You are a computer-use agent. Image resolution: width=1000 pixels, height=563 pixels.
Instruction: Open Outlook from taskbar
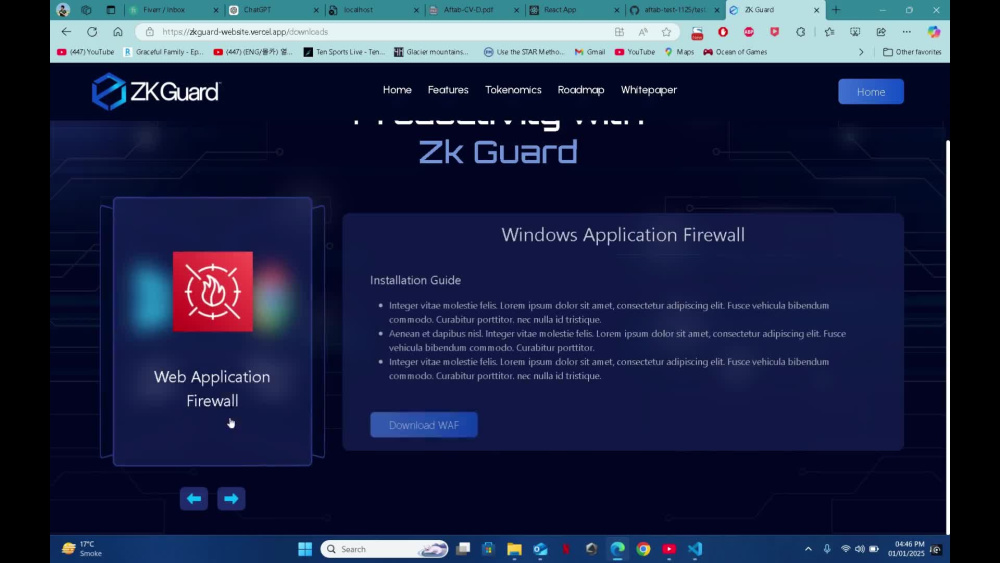click(x=540, y=549)
